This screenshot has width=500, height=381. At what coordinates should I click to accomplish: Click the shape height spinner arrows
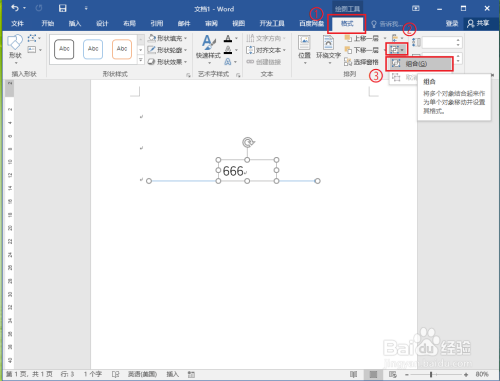tap(458, 42)
